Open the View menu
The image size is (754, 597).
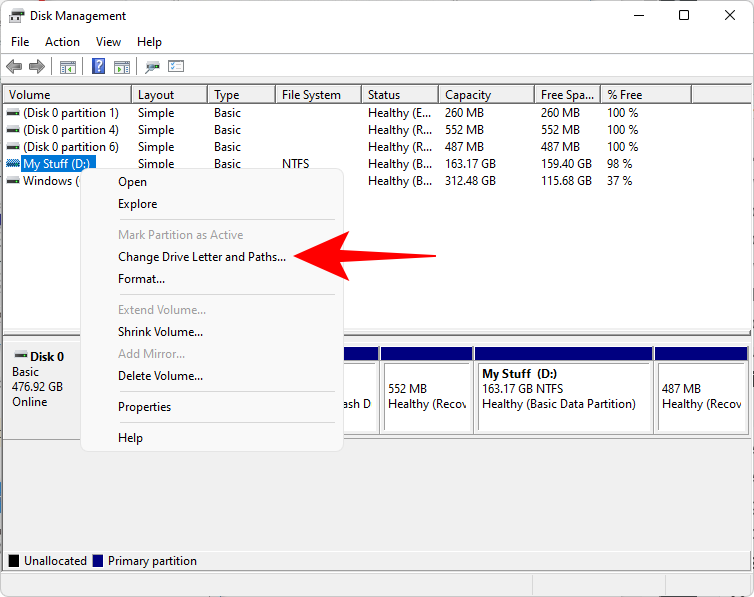[x=108, y=42]
